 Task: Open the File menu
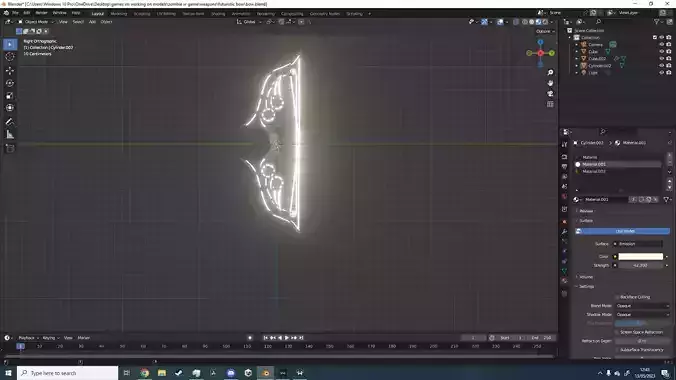coord(15,13)
